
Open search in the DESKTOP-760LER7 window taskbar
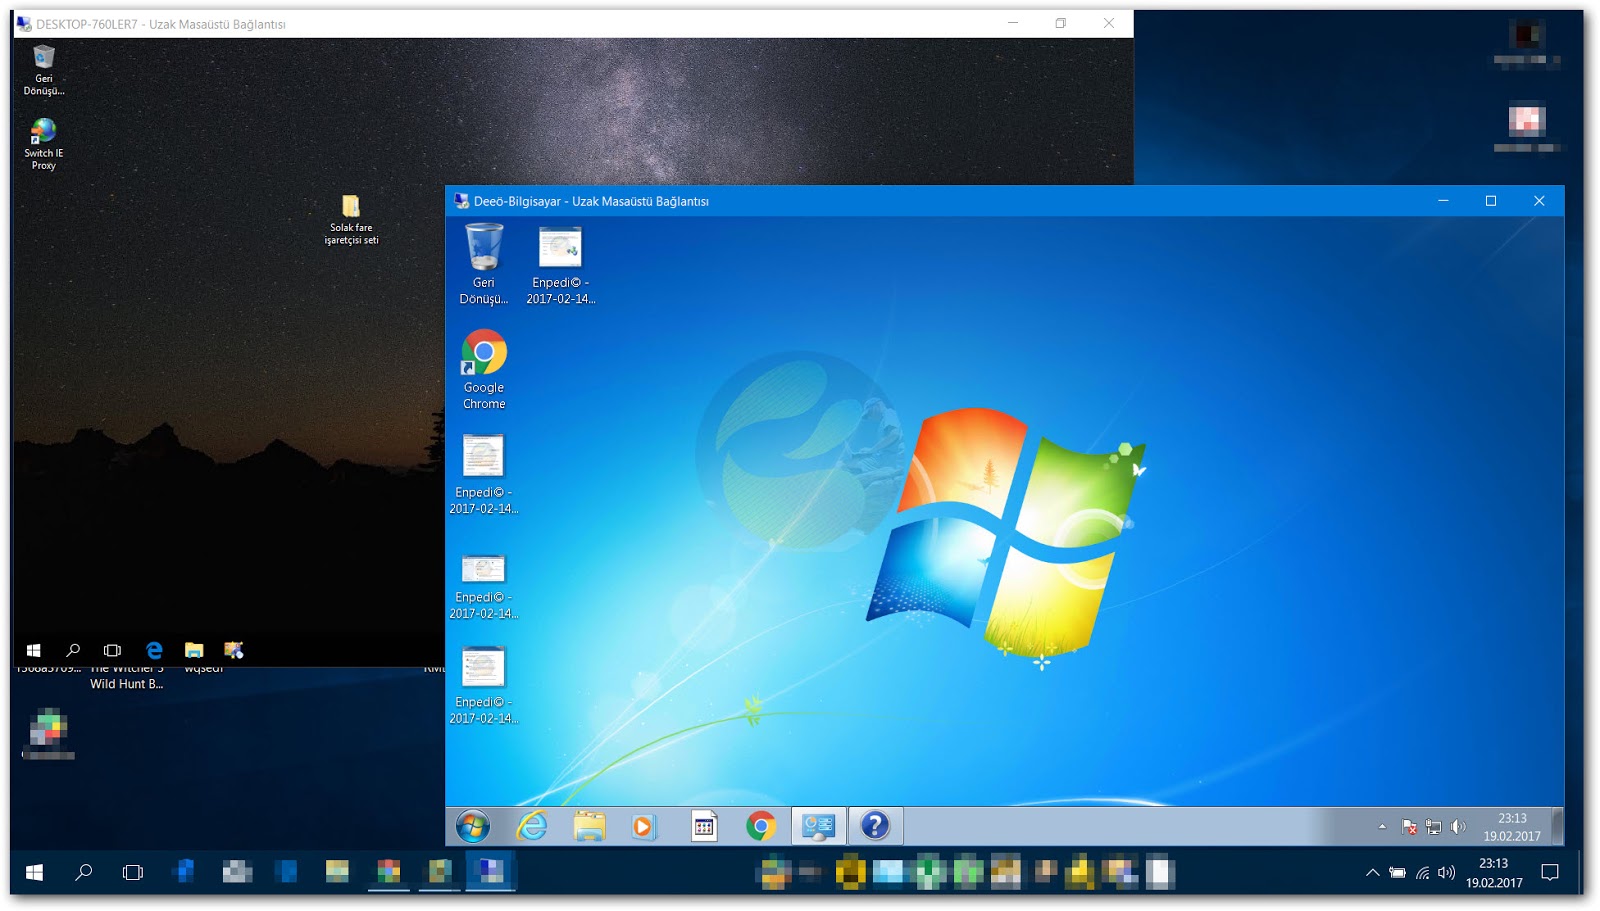(73, 650)
